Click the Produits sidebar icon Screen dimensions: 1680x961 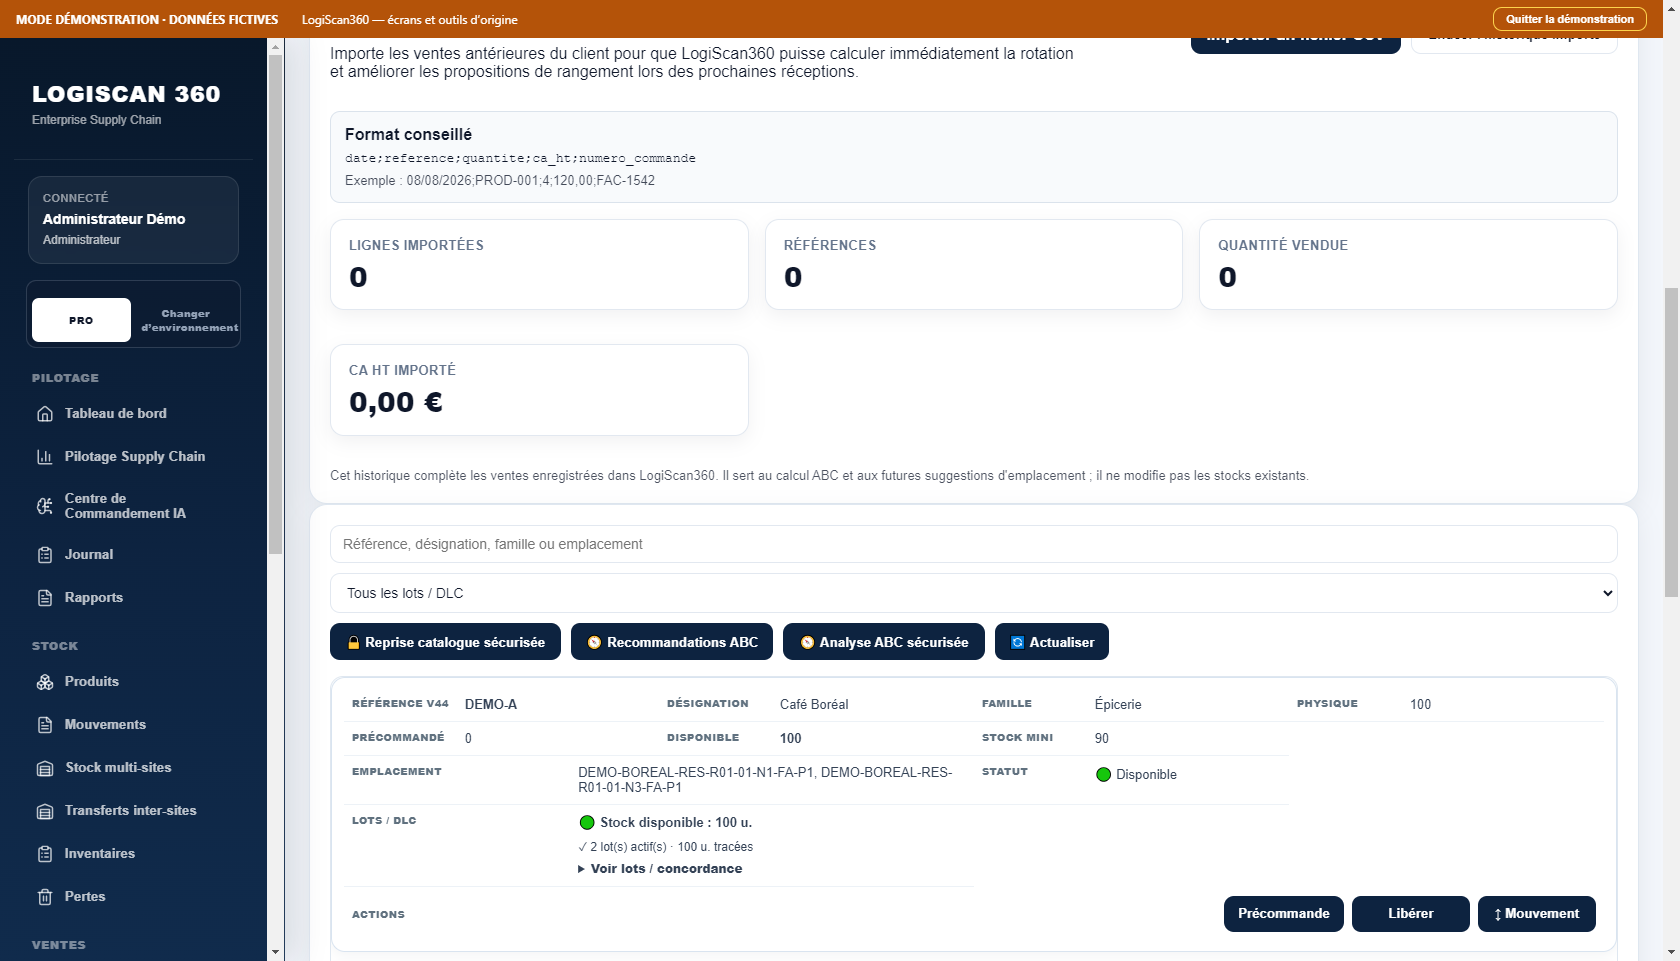(x=45, y=682)
